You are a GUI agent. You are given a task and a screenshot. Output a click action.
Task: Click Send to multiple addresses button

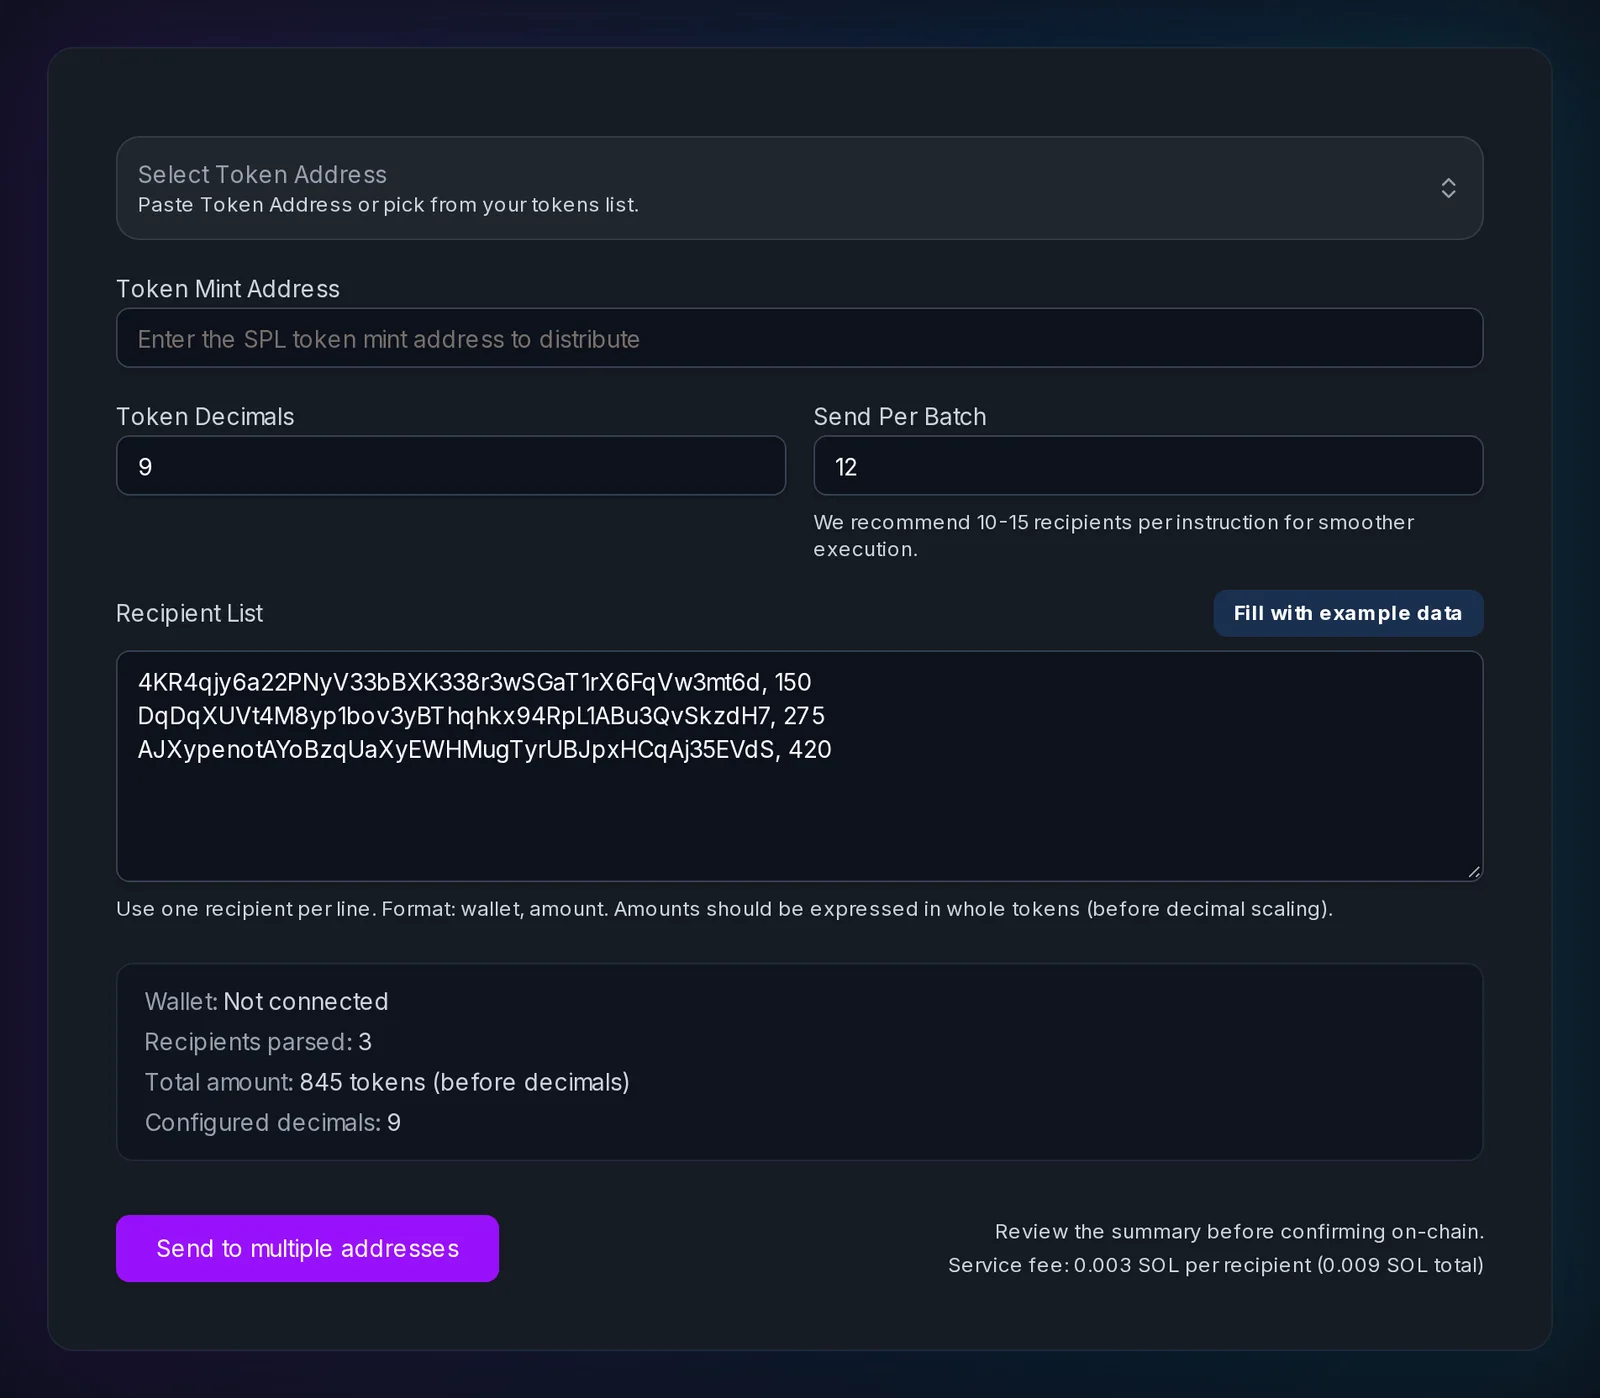[307, 1248]
